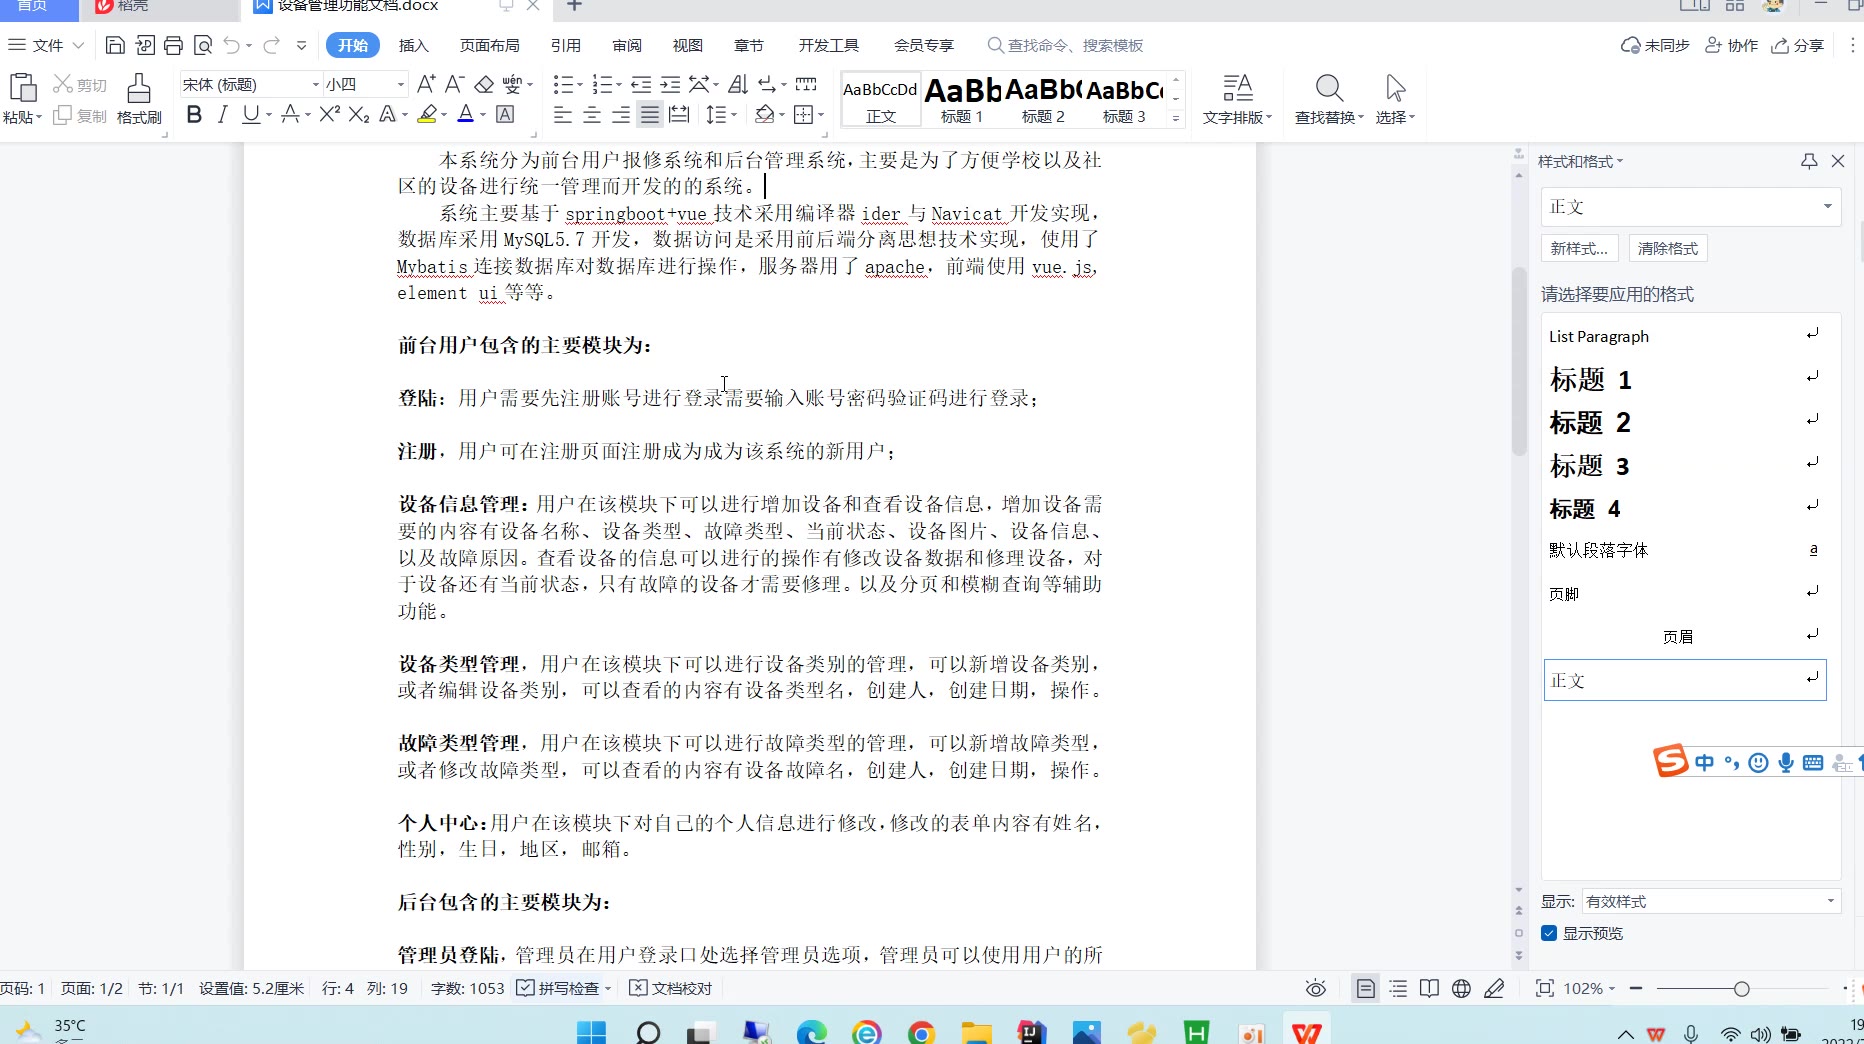Screen dimensions: 1864x1044
Task: Click the Align right icon
Action: [621, 114]
